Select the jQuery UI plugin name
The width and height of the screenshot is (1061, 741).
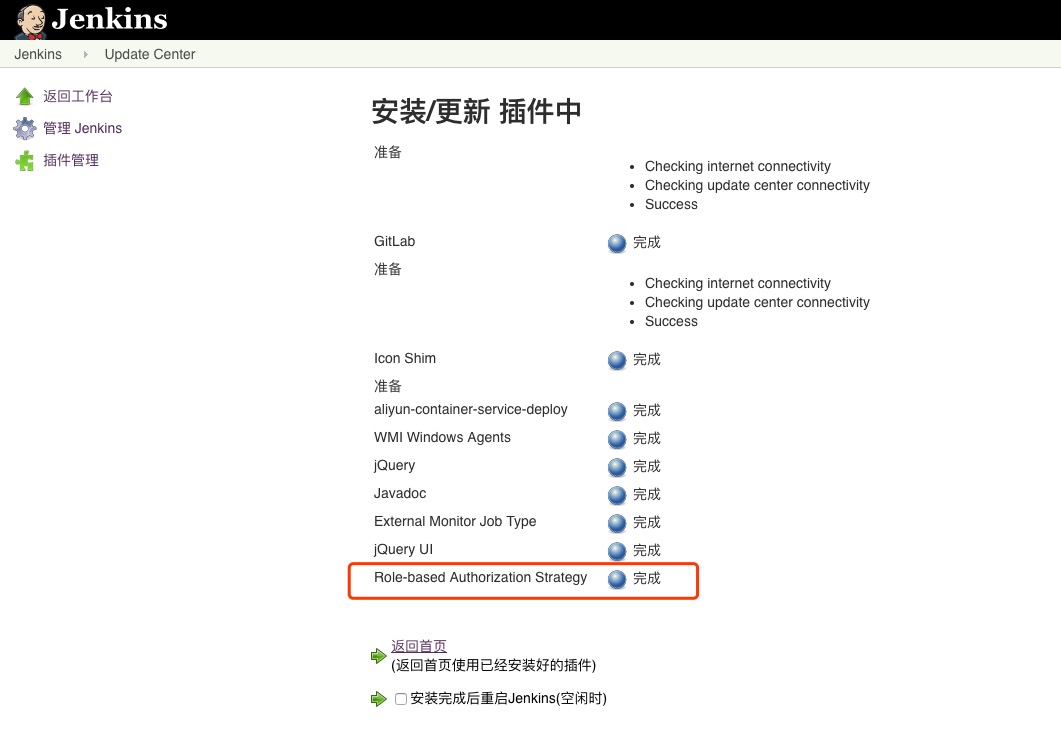point(403,549)
